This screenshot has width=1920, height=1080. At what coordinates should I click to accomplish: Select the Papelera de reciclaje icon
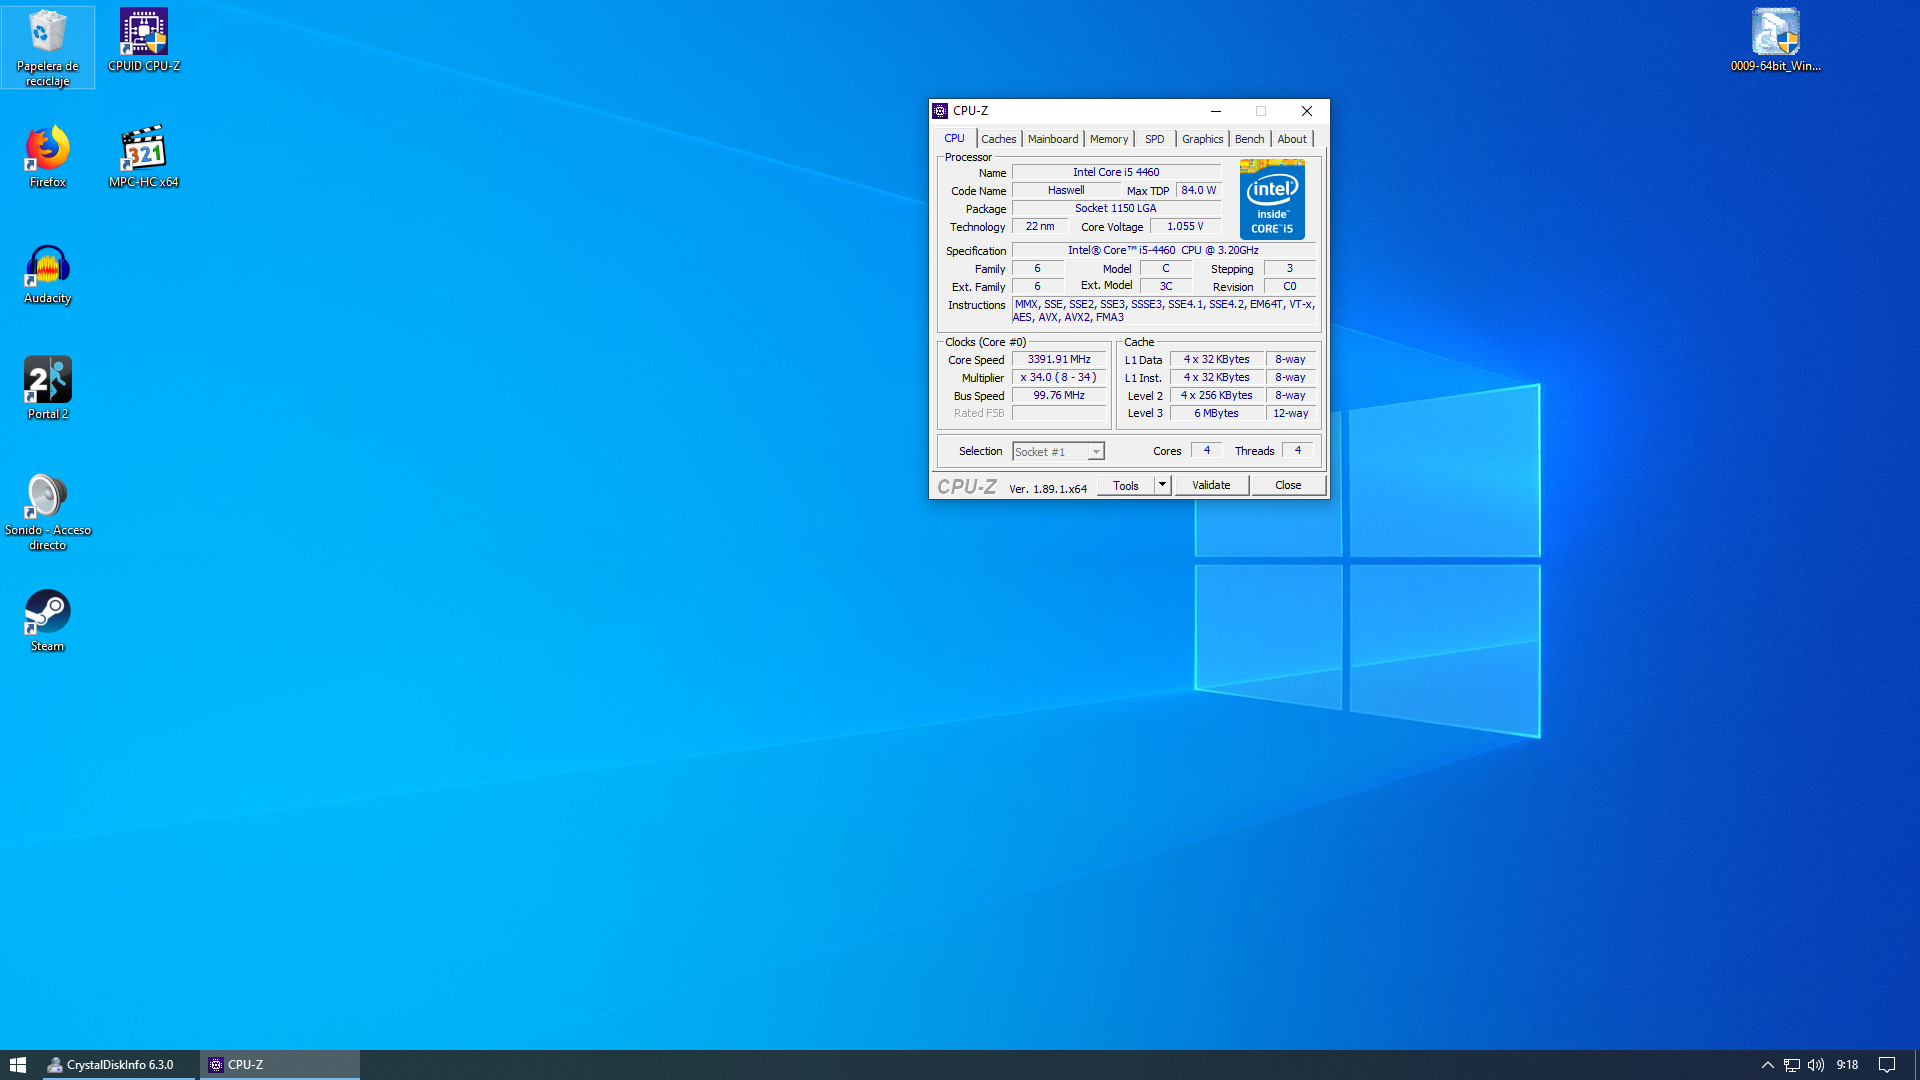(47, 46)
